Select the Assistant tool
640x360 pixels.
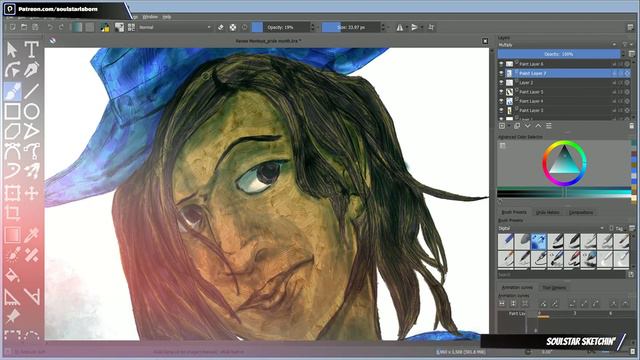click(12, 296)
